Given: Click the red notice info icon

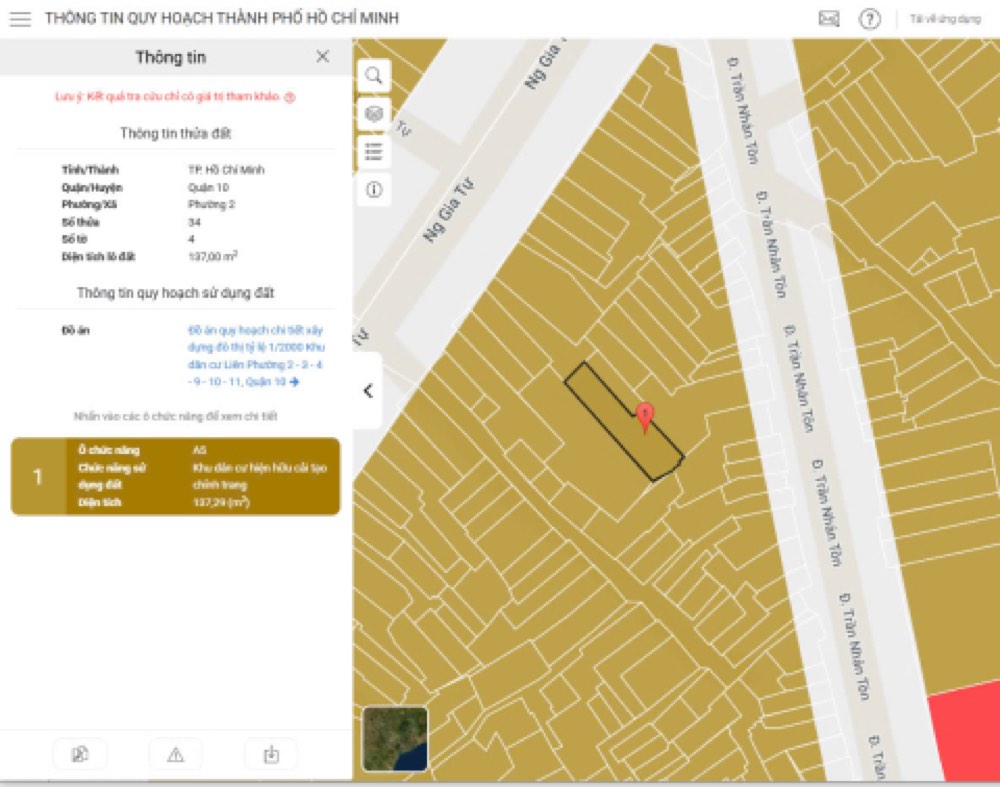Looking at the screenshot, I should [290, 97].
